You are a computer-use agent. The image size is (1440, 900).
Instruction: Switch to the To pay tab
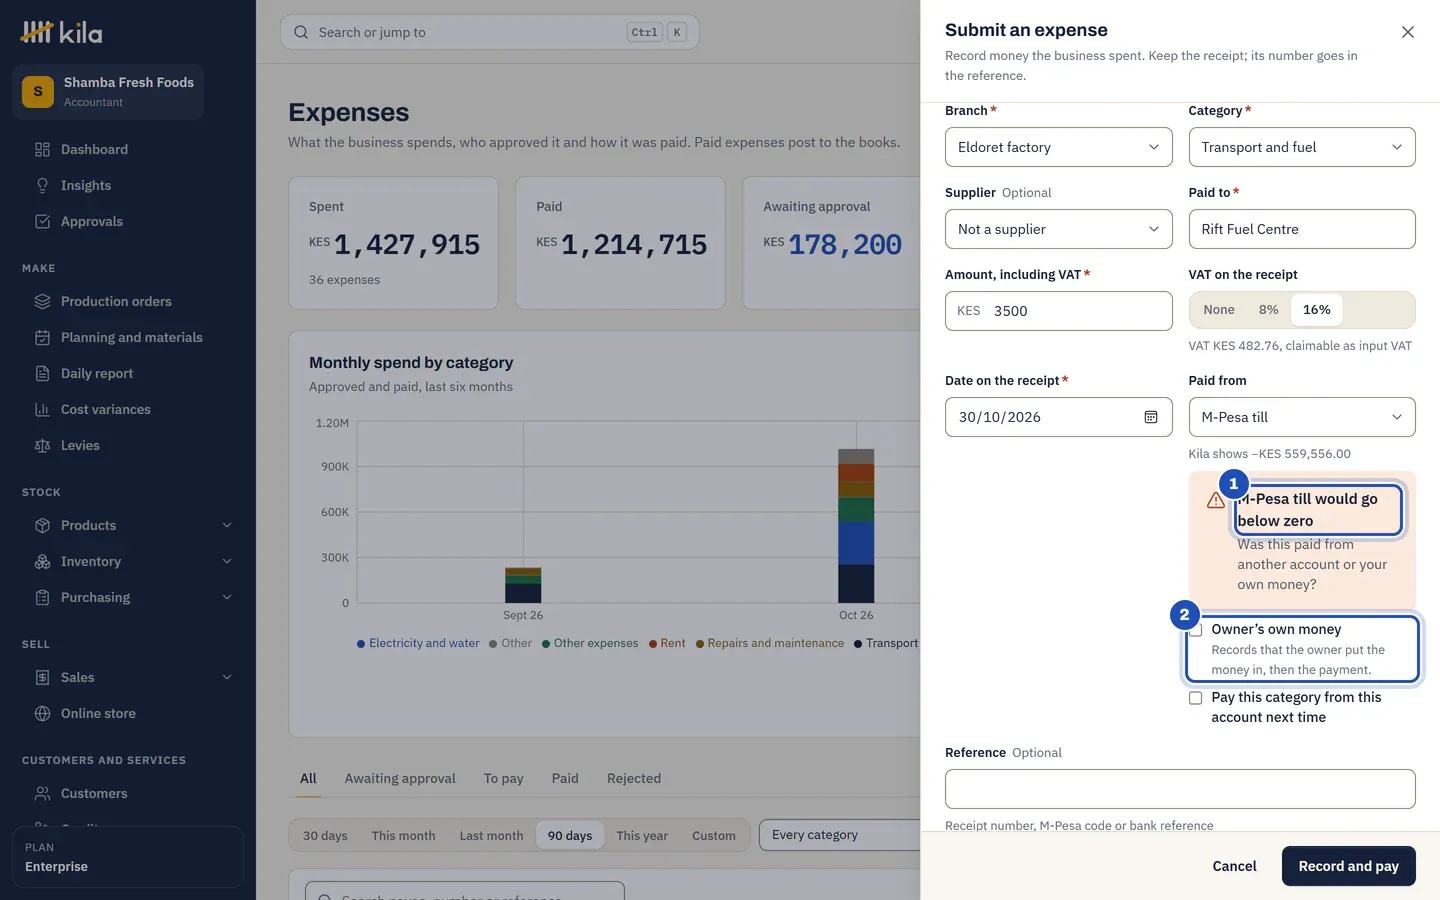tap(504, 779)
